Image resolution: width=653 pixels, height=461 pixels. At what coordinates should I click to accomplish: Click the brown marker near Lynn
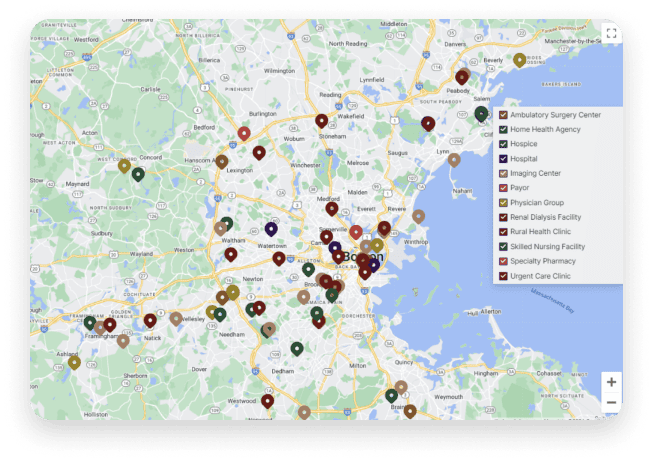(x=454, y=159)
